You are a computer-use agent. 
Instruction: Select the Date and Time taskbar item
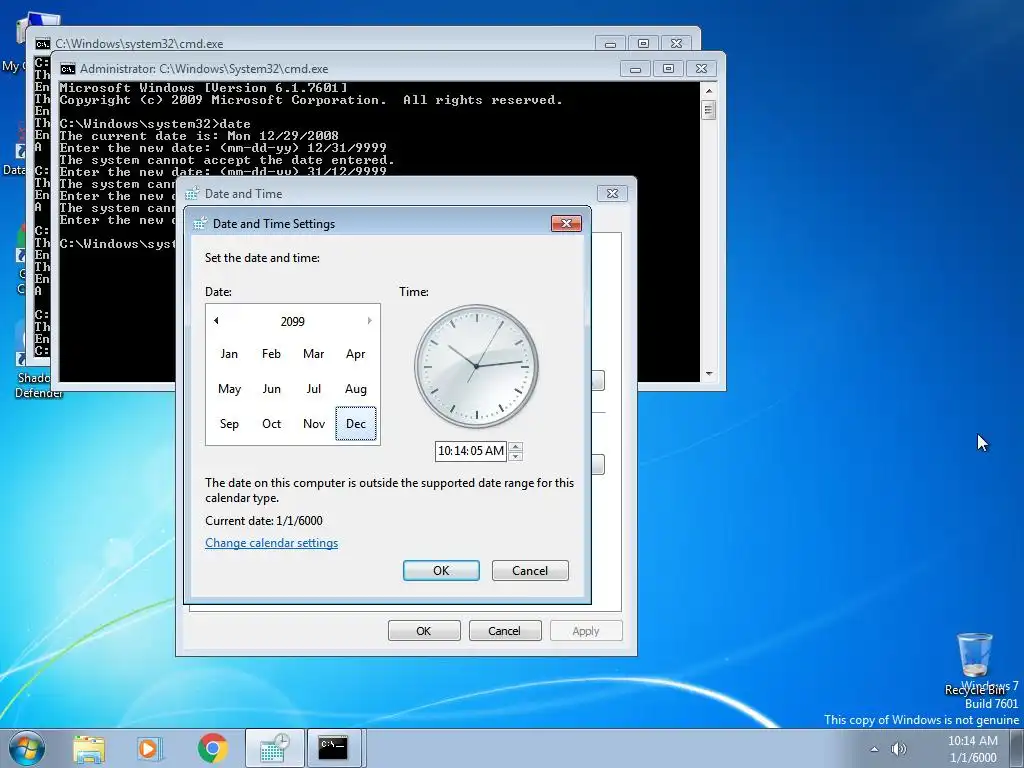(275, 748)
